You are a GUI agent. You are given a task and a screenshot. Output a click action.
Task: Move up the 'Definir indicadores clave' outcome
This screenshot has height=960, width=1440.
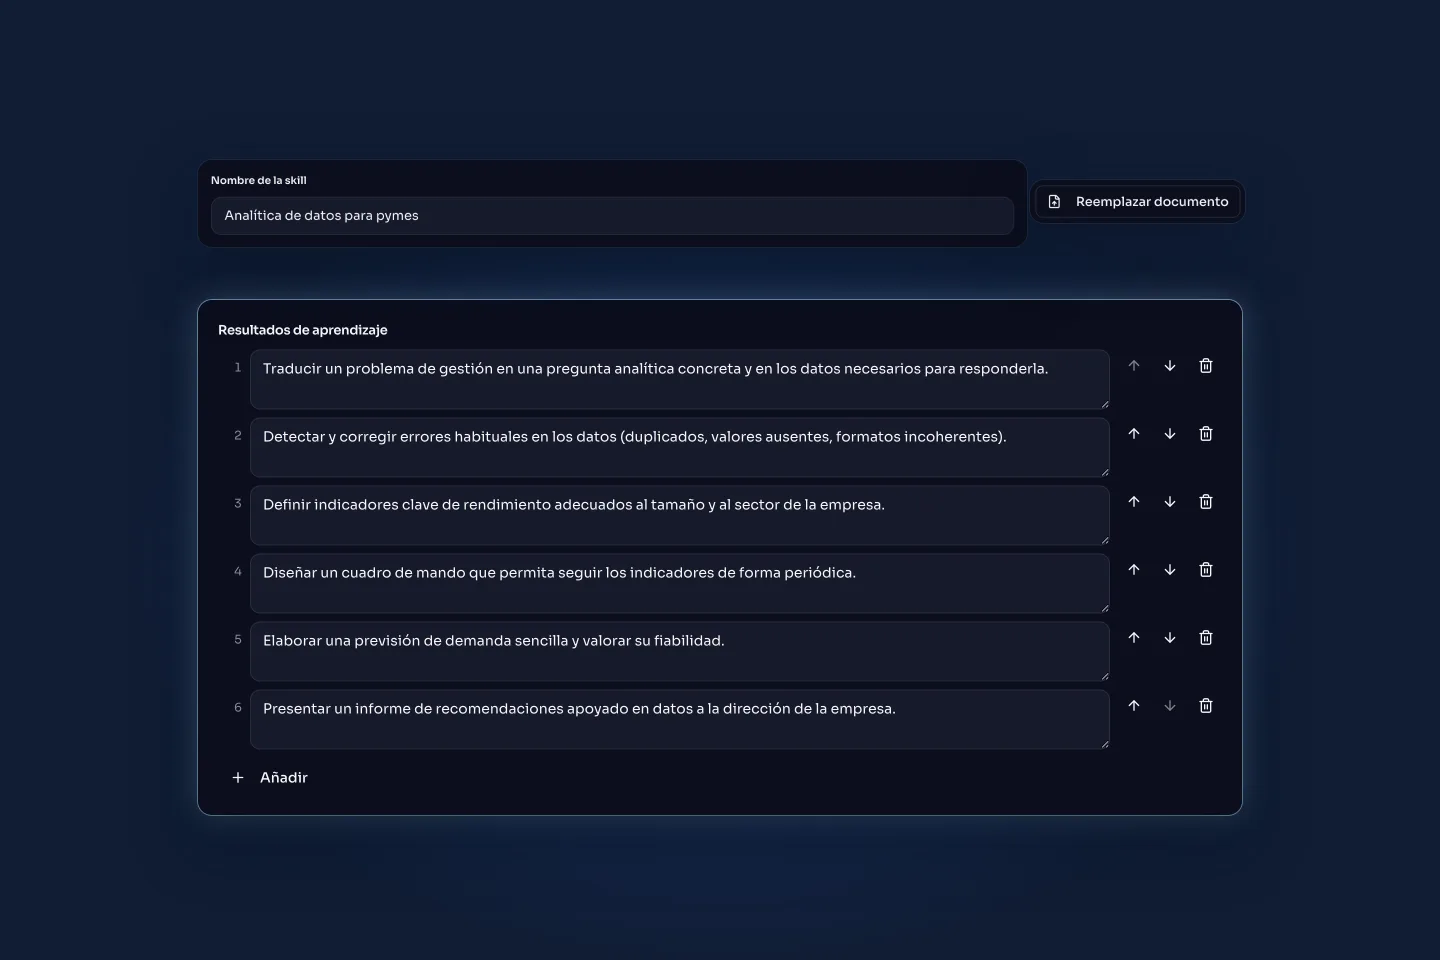[x=1134, y=502]
